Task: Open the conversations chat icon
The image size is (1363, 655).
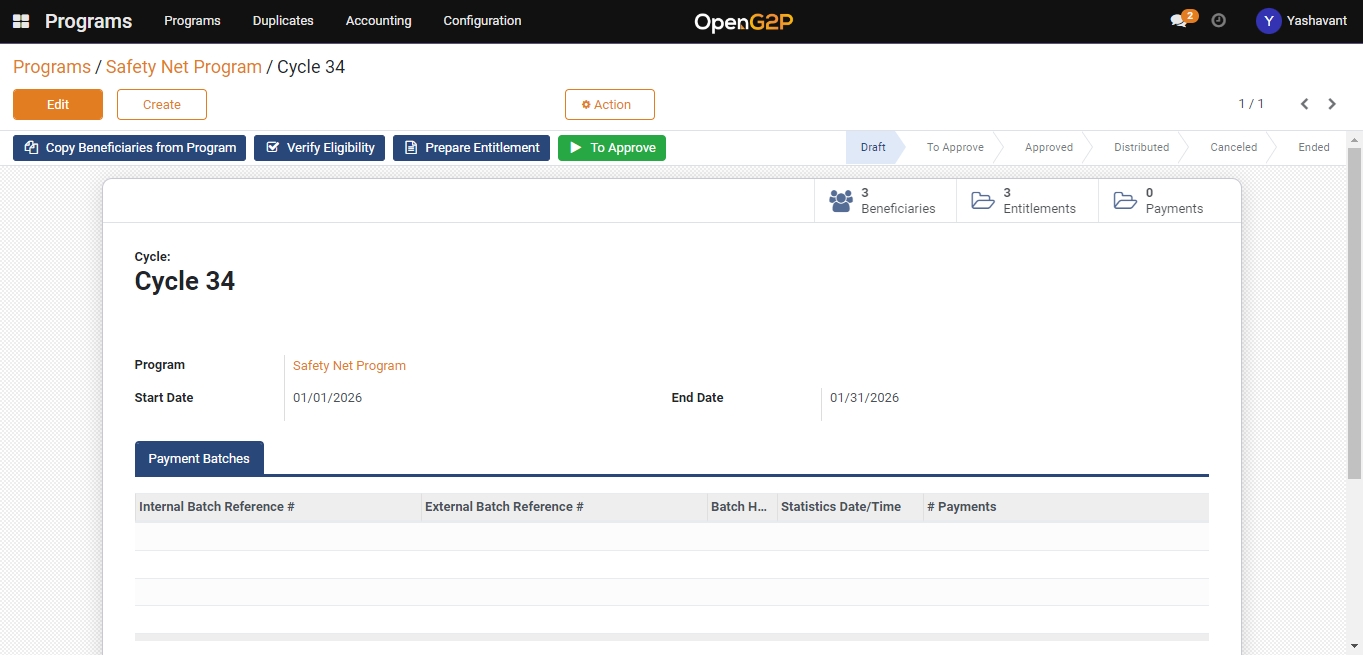Action: coord(1179,21)
